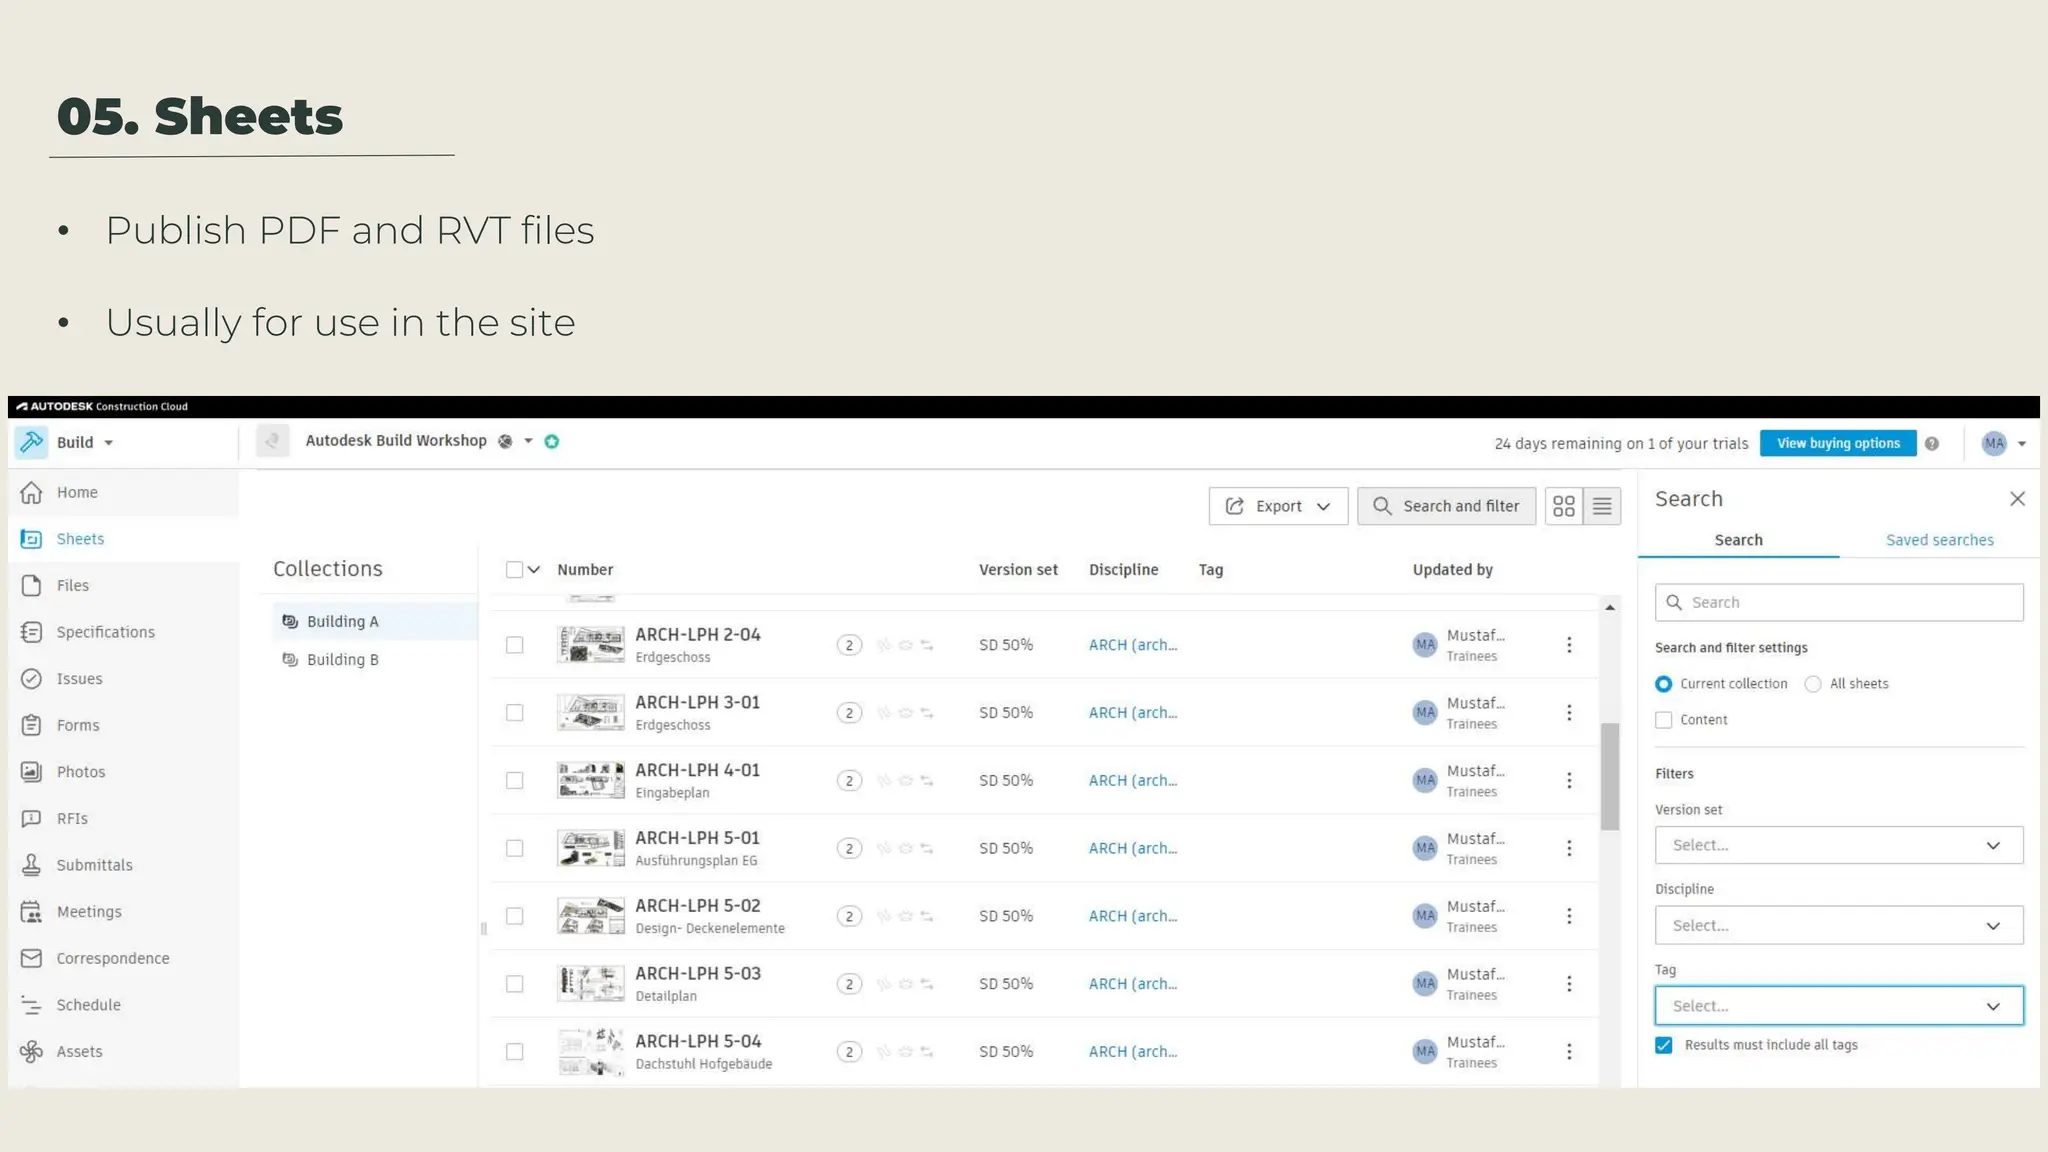
Task: Open more options for ARCH-LPH 5-01
Action: (1569, 848)
